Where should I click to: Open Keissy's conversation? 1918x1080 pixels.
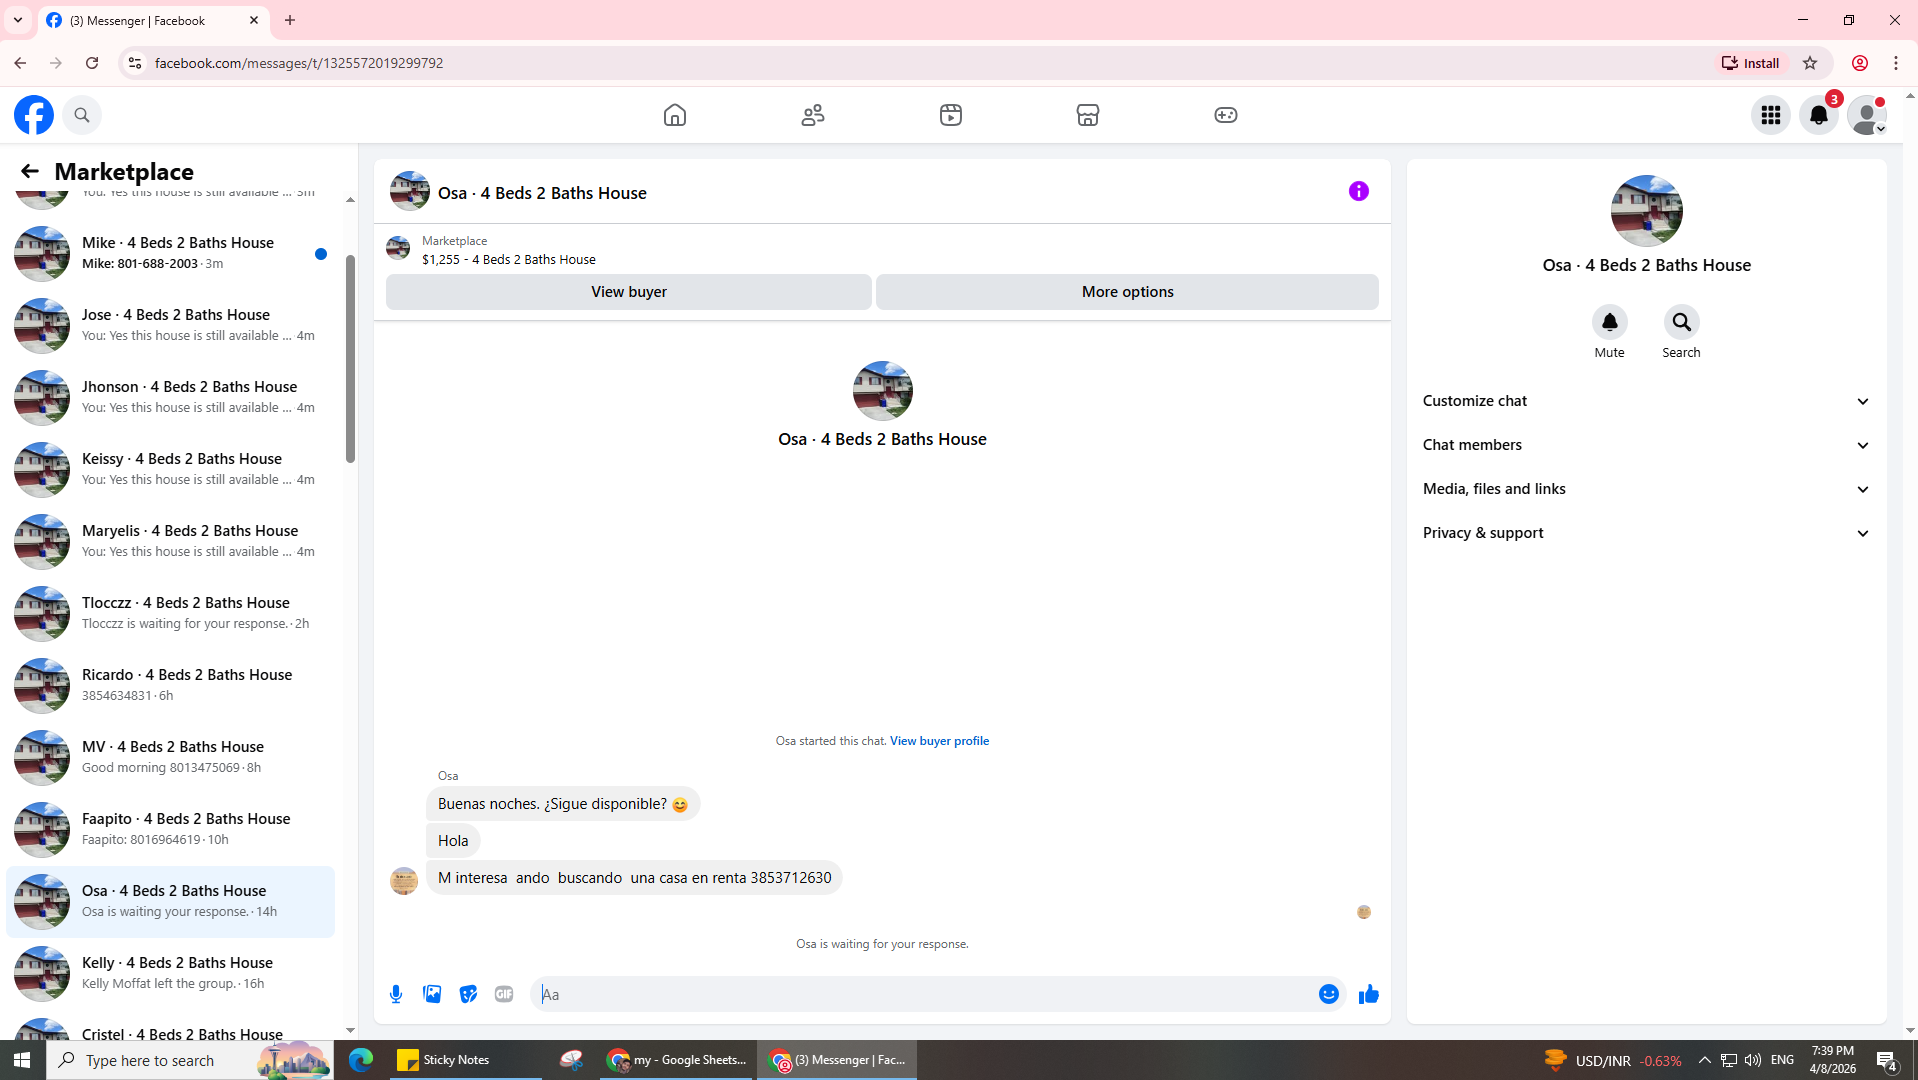pyautogui.click(x=170, y=469)
